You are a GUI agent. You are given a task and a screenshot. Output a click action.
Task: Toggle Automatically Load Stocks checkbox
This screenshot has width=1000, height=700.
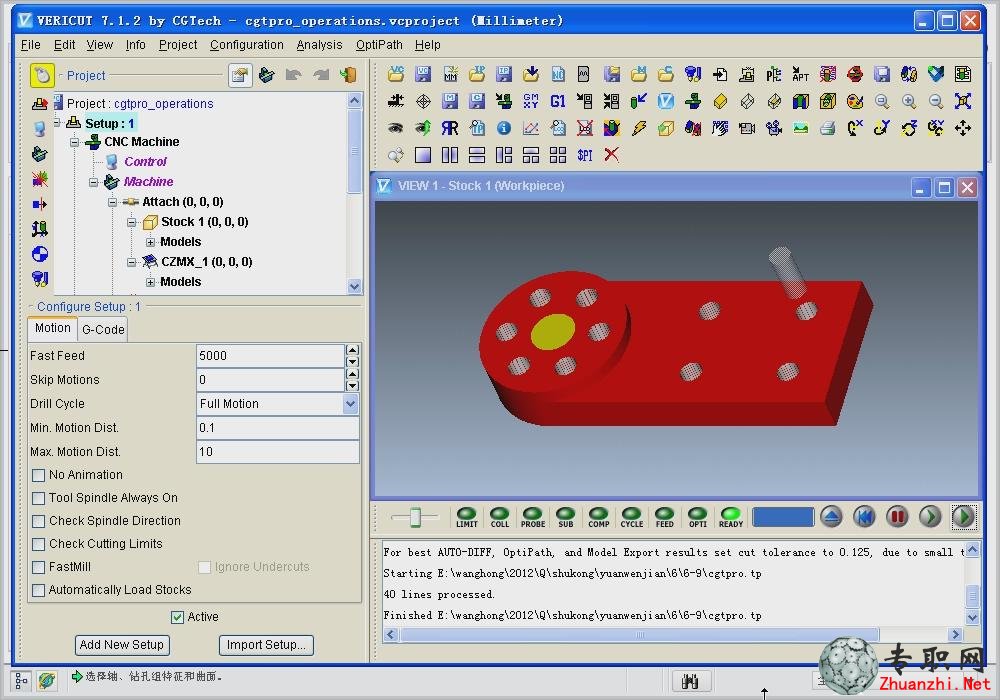(x=38, y=590)
